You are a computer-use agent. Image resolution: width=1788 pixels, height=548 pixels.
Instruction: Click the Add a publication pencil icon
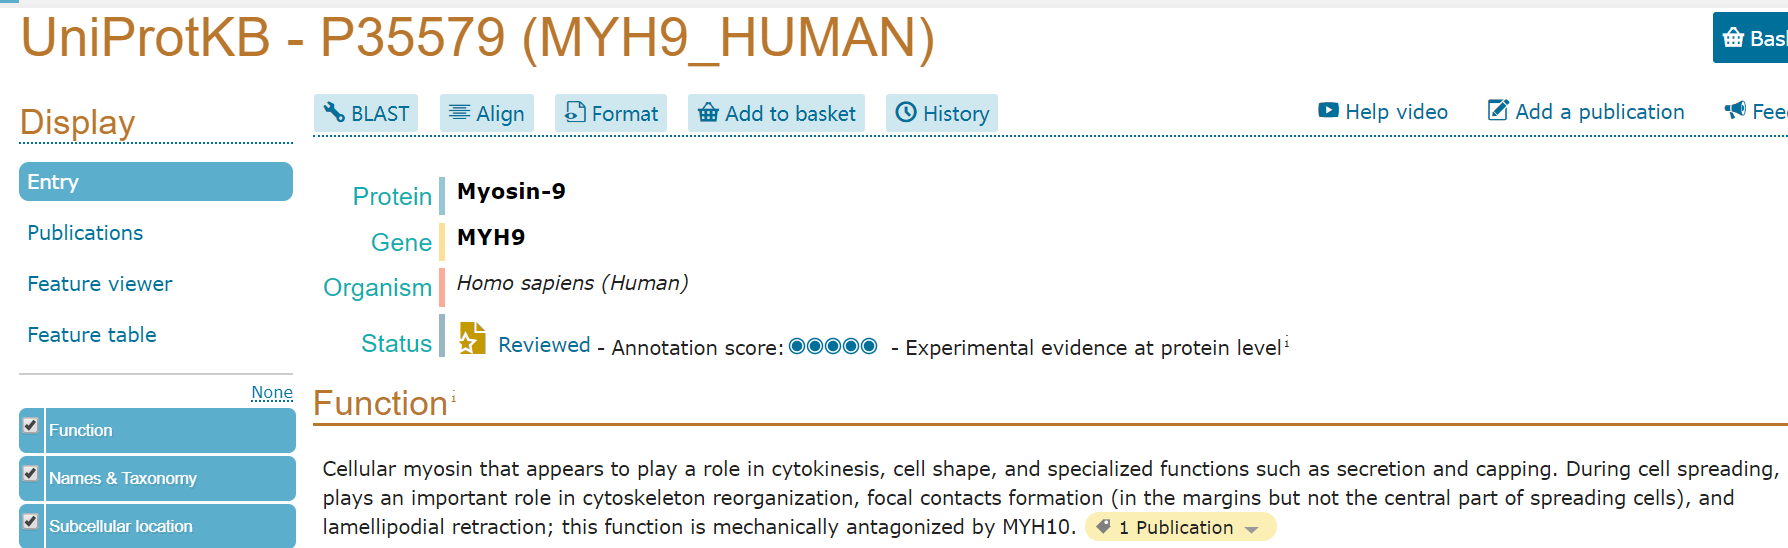tap(1498, 110)
